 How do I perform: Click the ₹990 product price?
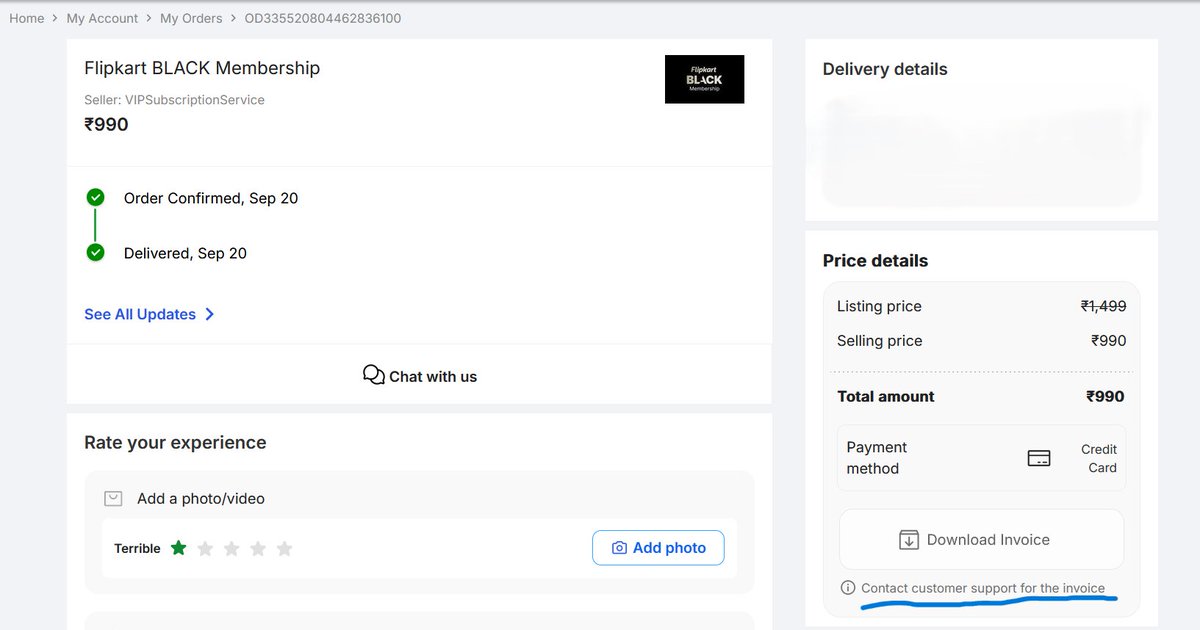pos(106,125)
